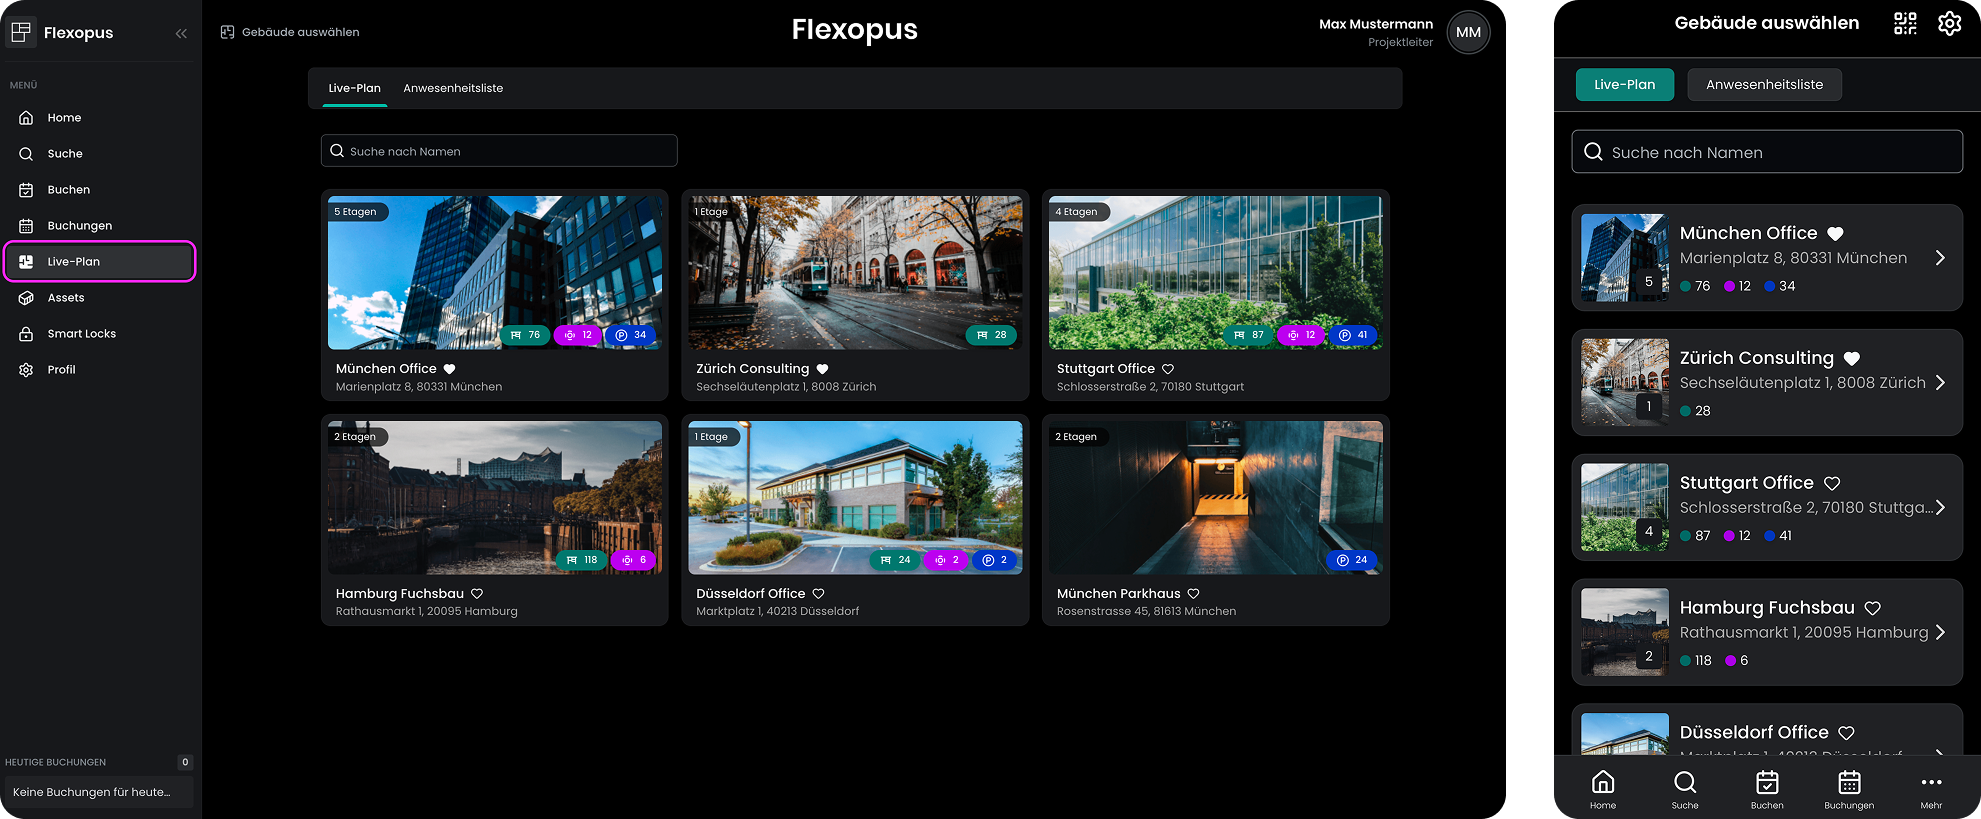The image size is (1981, 819).
Task: Click the Smart Locks padlock icon
Action: pyautogui.click(x=26, y=334)
